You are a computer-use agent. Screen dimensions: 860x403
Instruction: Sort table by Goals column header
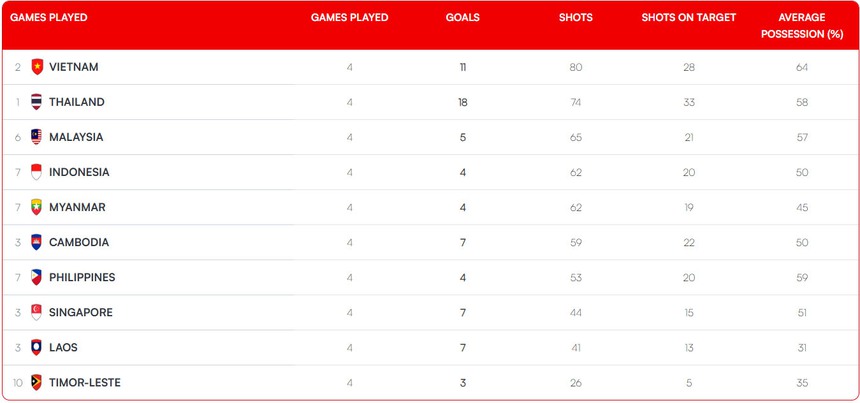click(462, 18)
